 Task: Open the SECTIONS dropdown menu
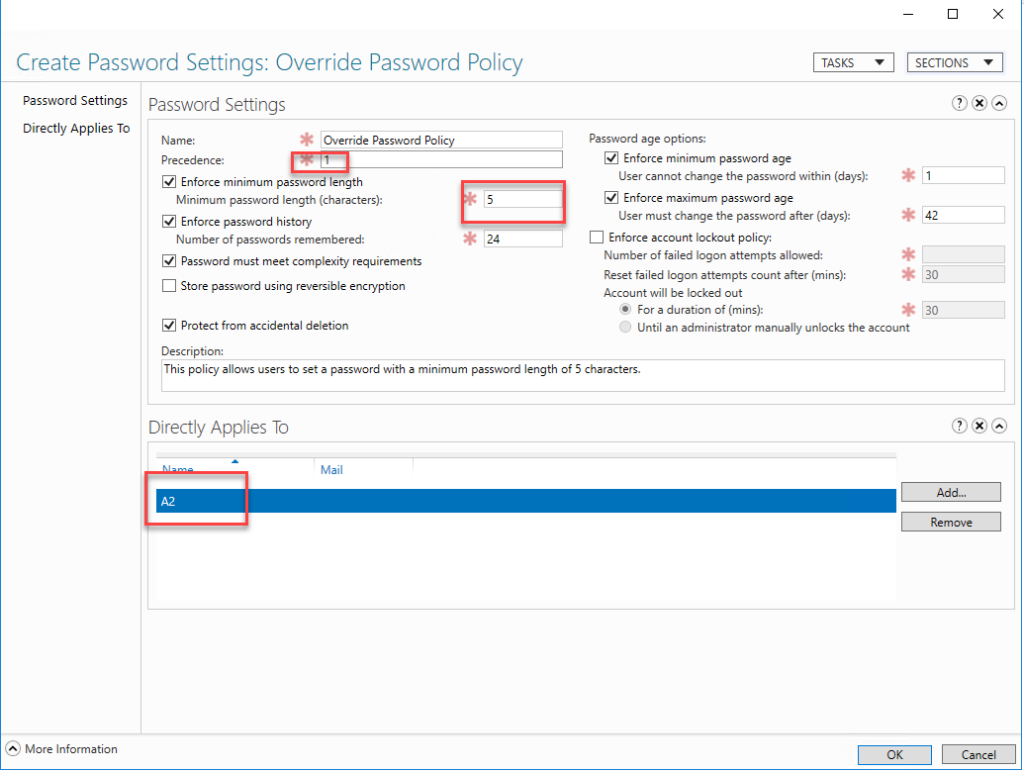[954, 62]
